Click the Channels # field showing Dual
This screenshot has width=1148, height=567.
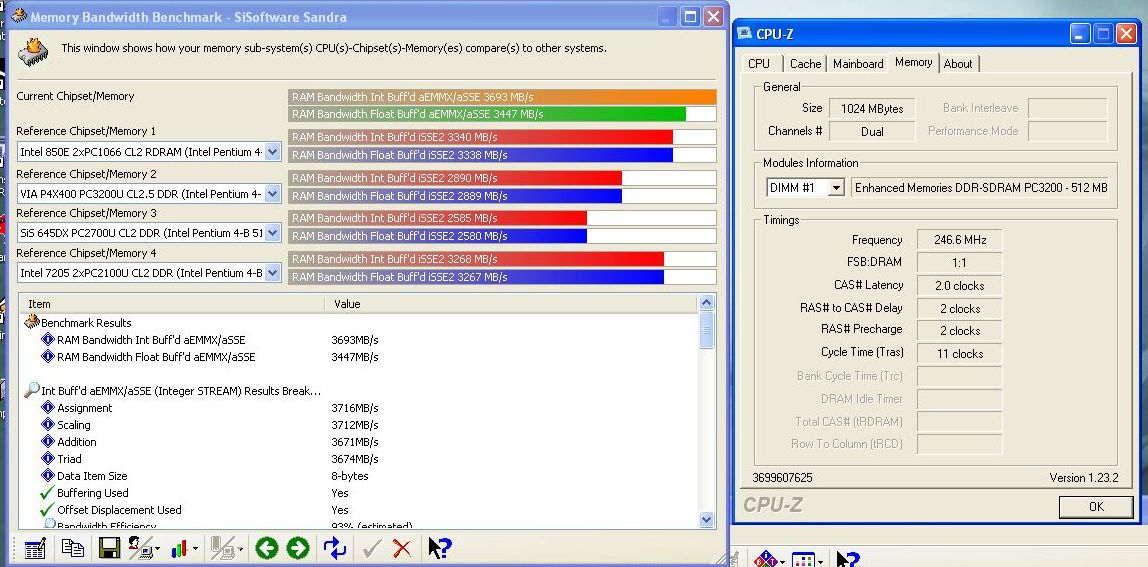pyautogui.click(x=872, y=132)
